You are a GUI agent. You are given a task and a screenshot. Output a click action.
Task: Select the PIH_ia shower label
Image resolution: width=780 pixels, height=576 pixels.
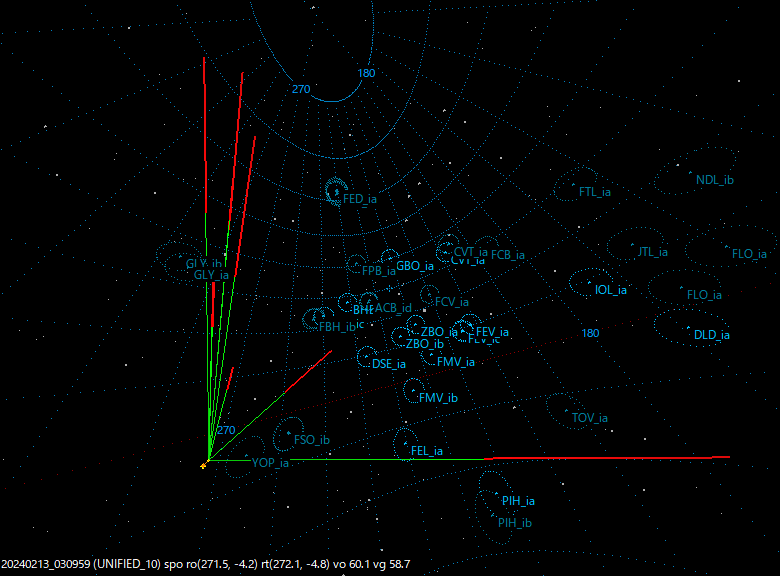[x=518, y=501]
